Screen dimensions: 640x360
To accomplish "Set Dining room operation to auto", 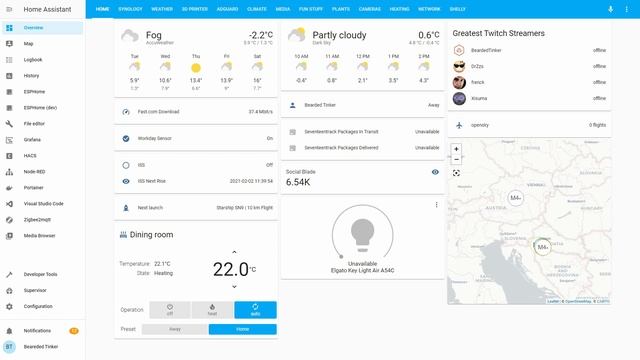I will coord(255,310).
